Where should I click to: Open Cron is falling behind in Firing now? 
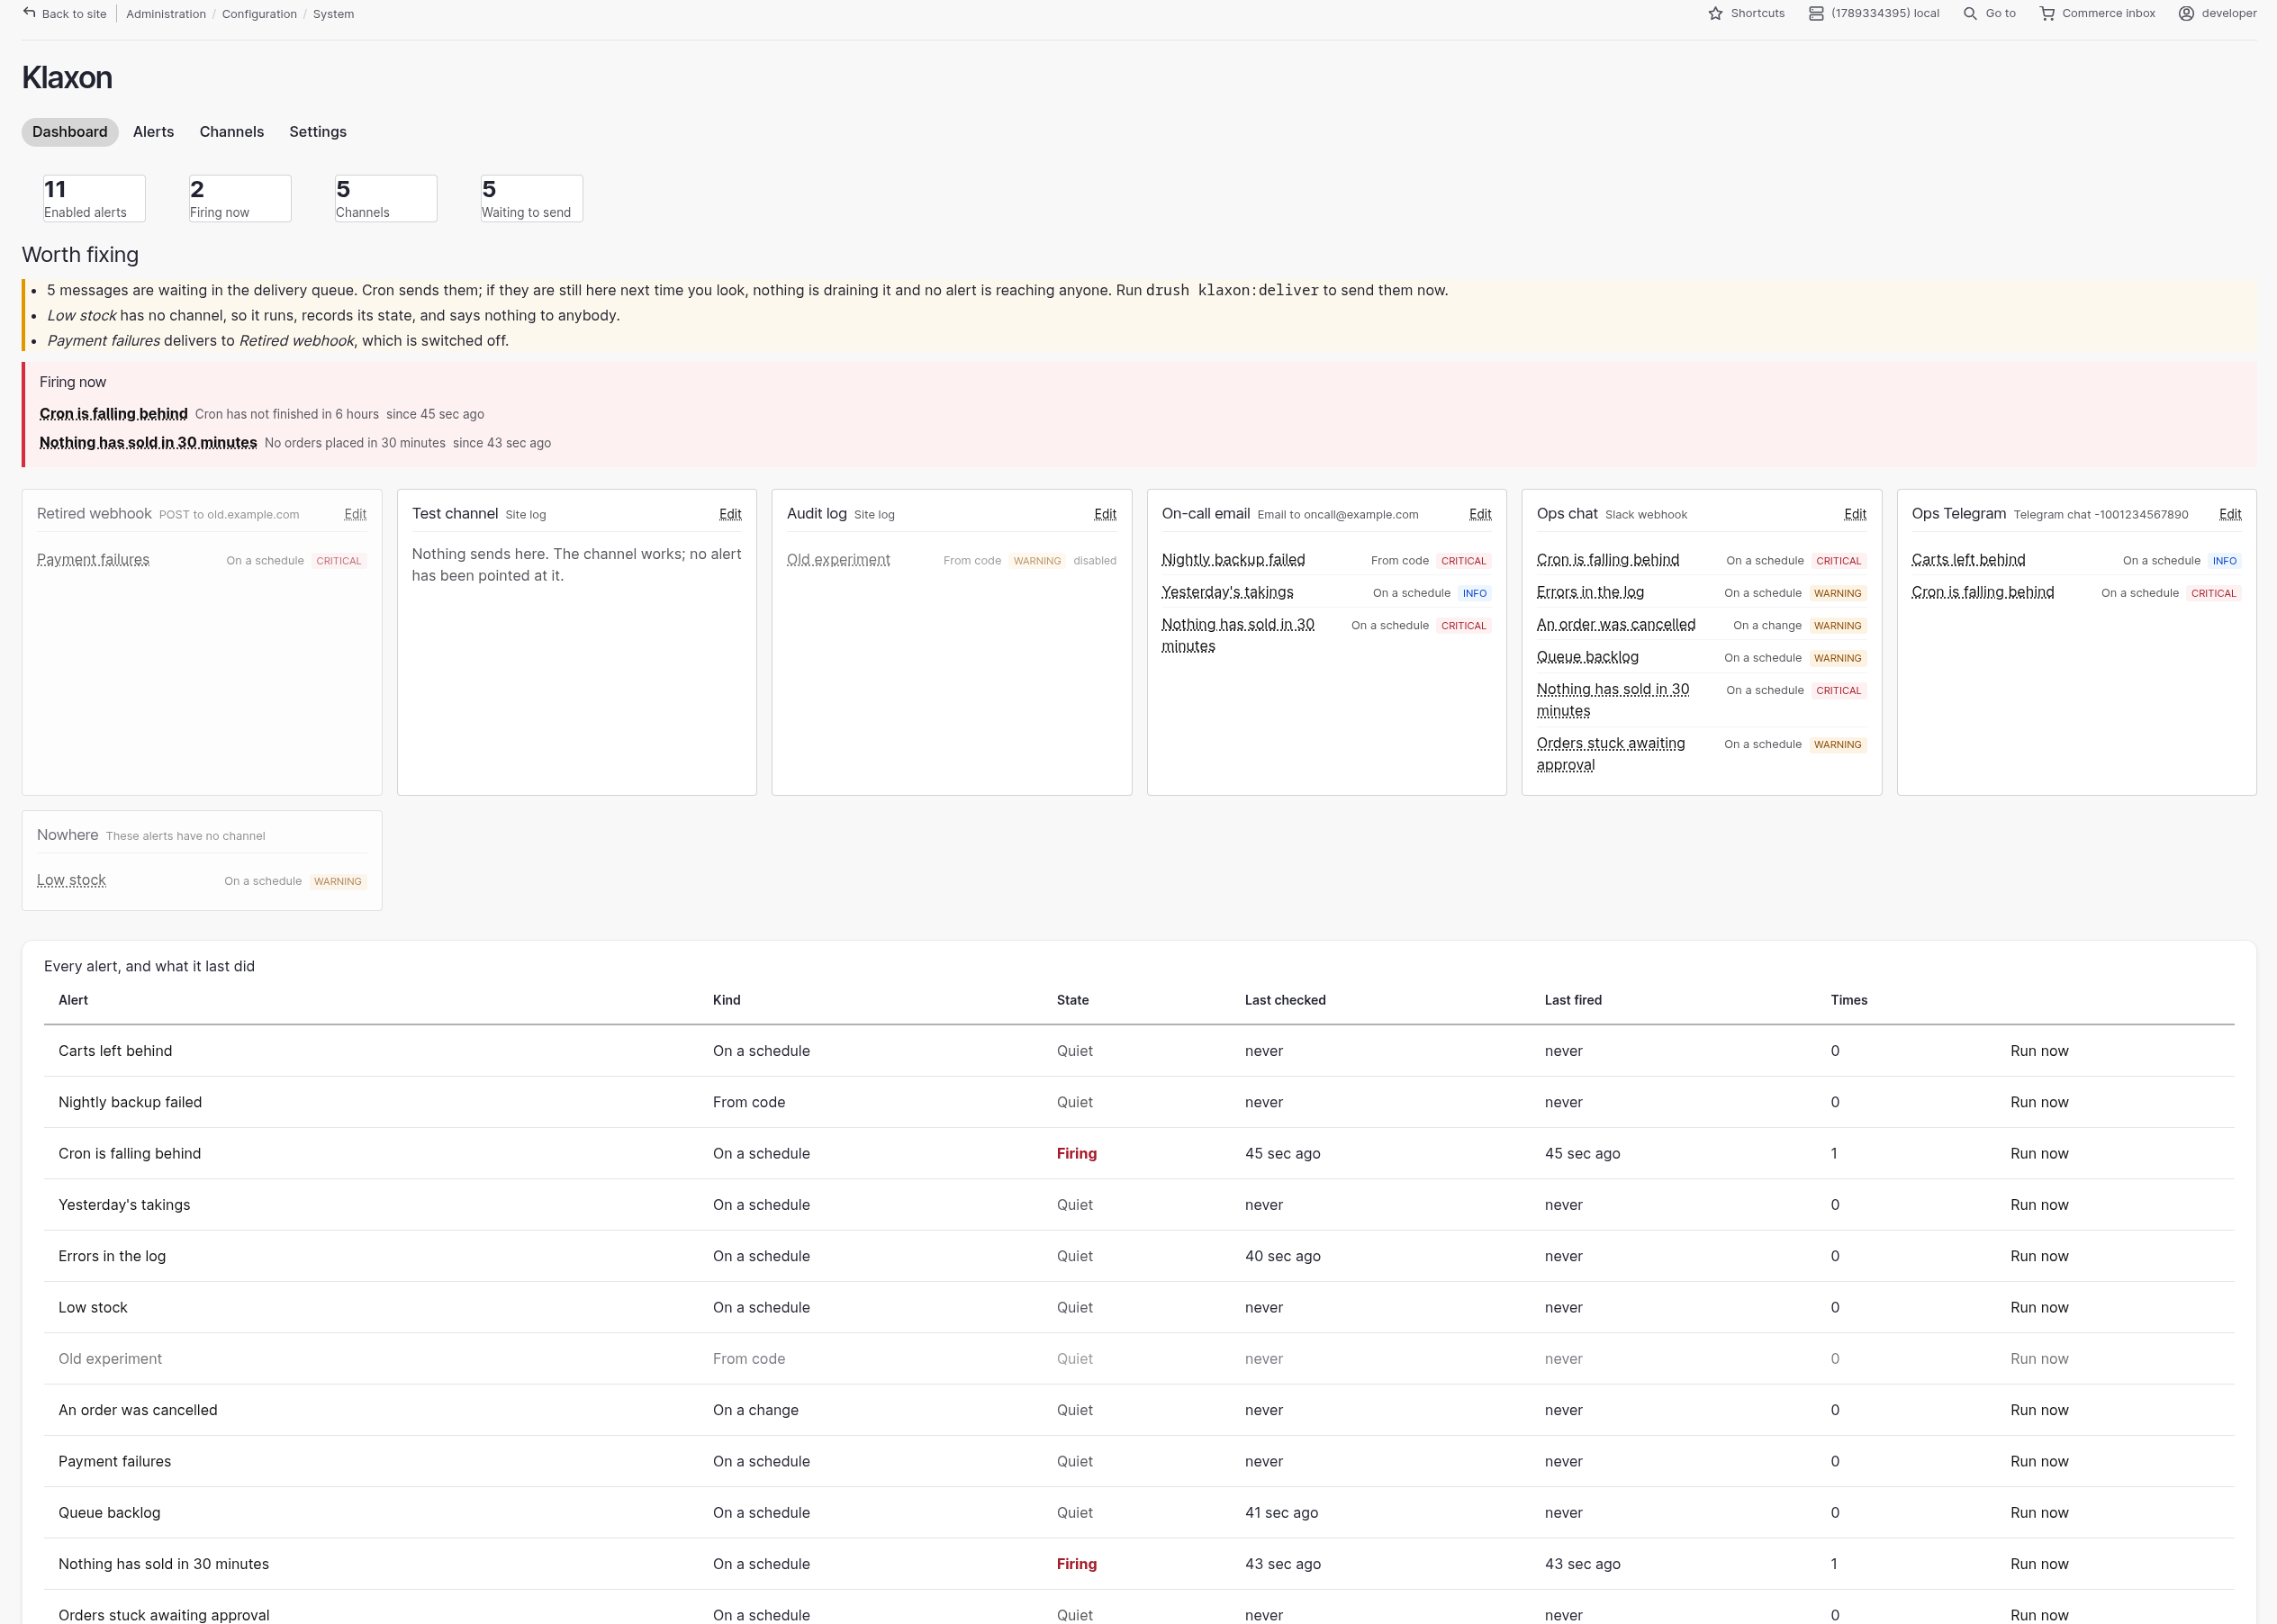pos(113,414)
